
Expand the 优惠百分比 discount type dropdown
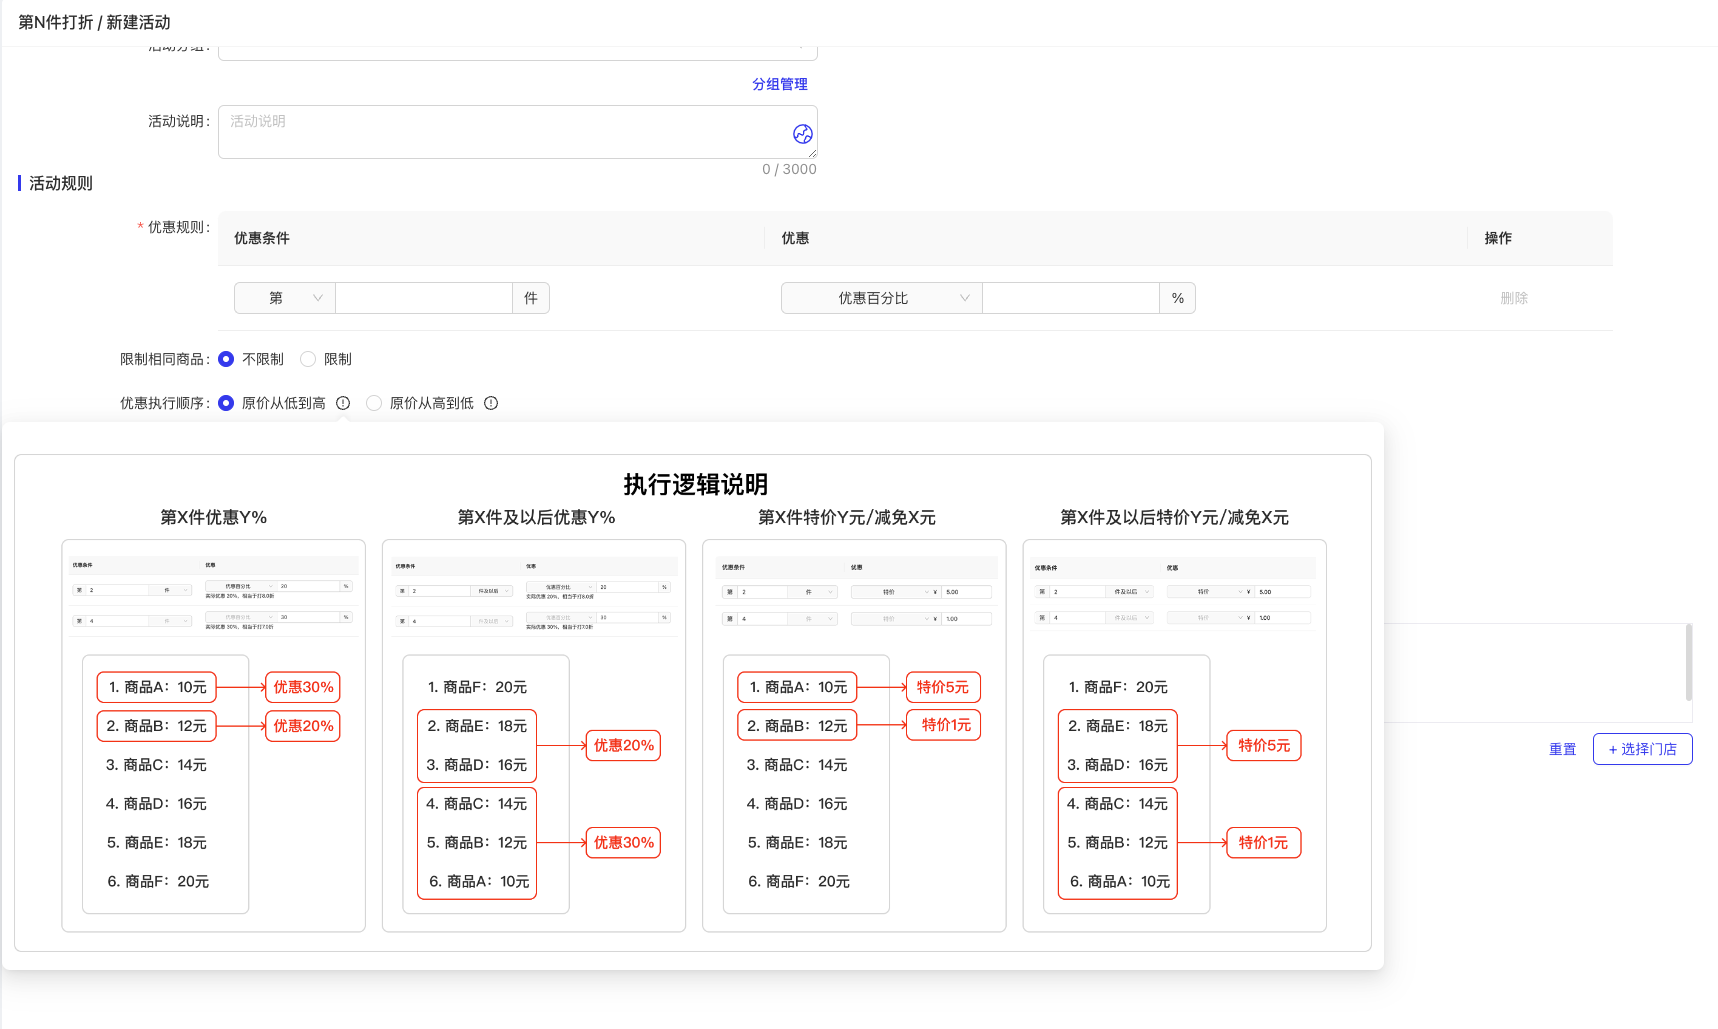point(881,298)
